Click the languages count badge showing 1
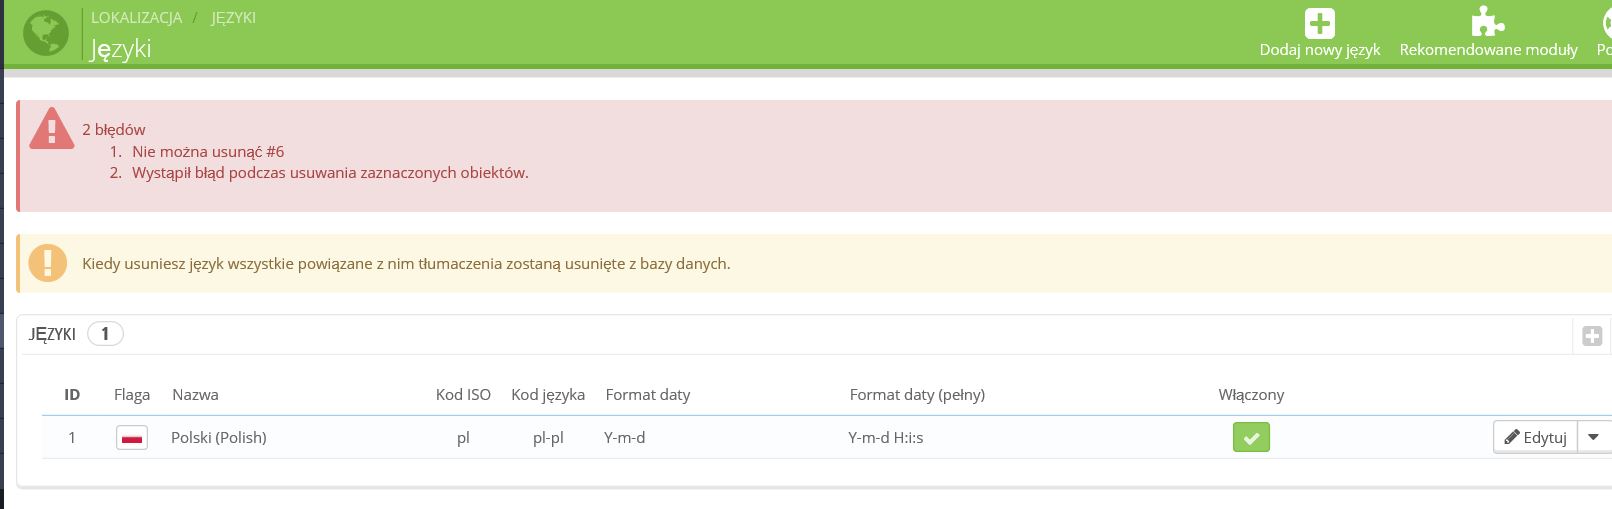Image resolution: width=1612 pixels, height=509 pixels. click(x=105, y=334)
